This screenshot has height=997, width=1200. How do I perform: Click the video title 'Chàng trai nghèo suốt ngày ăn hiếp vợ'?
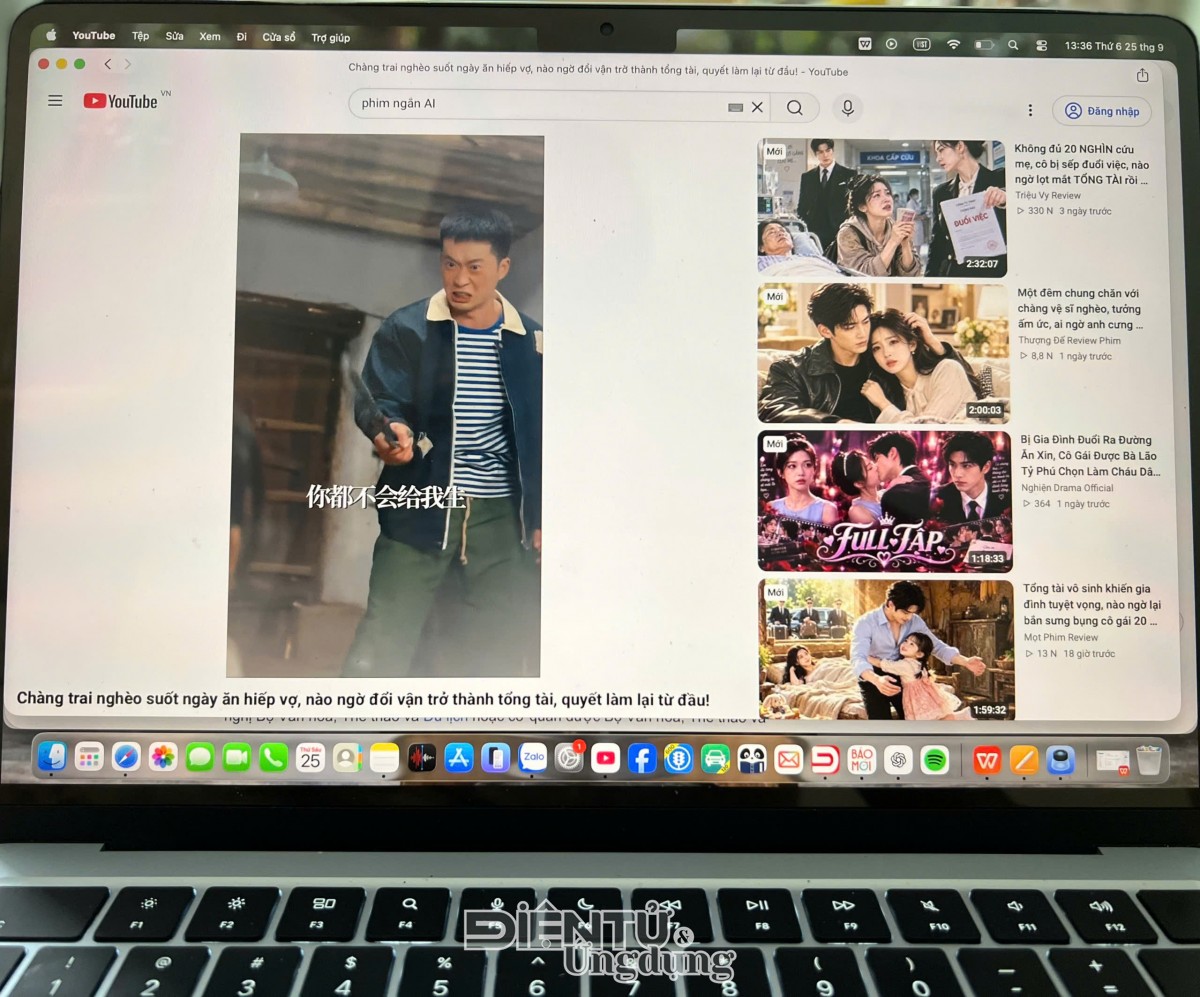[x=363, y=699]
